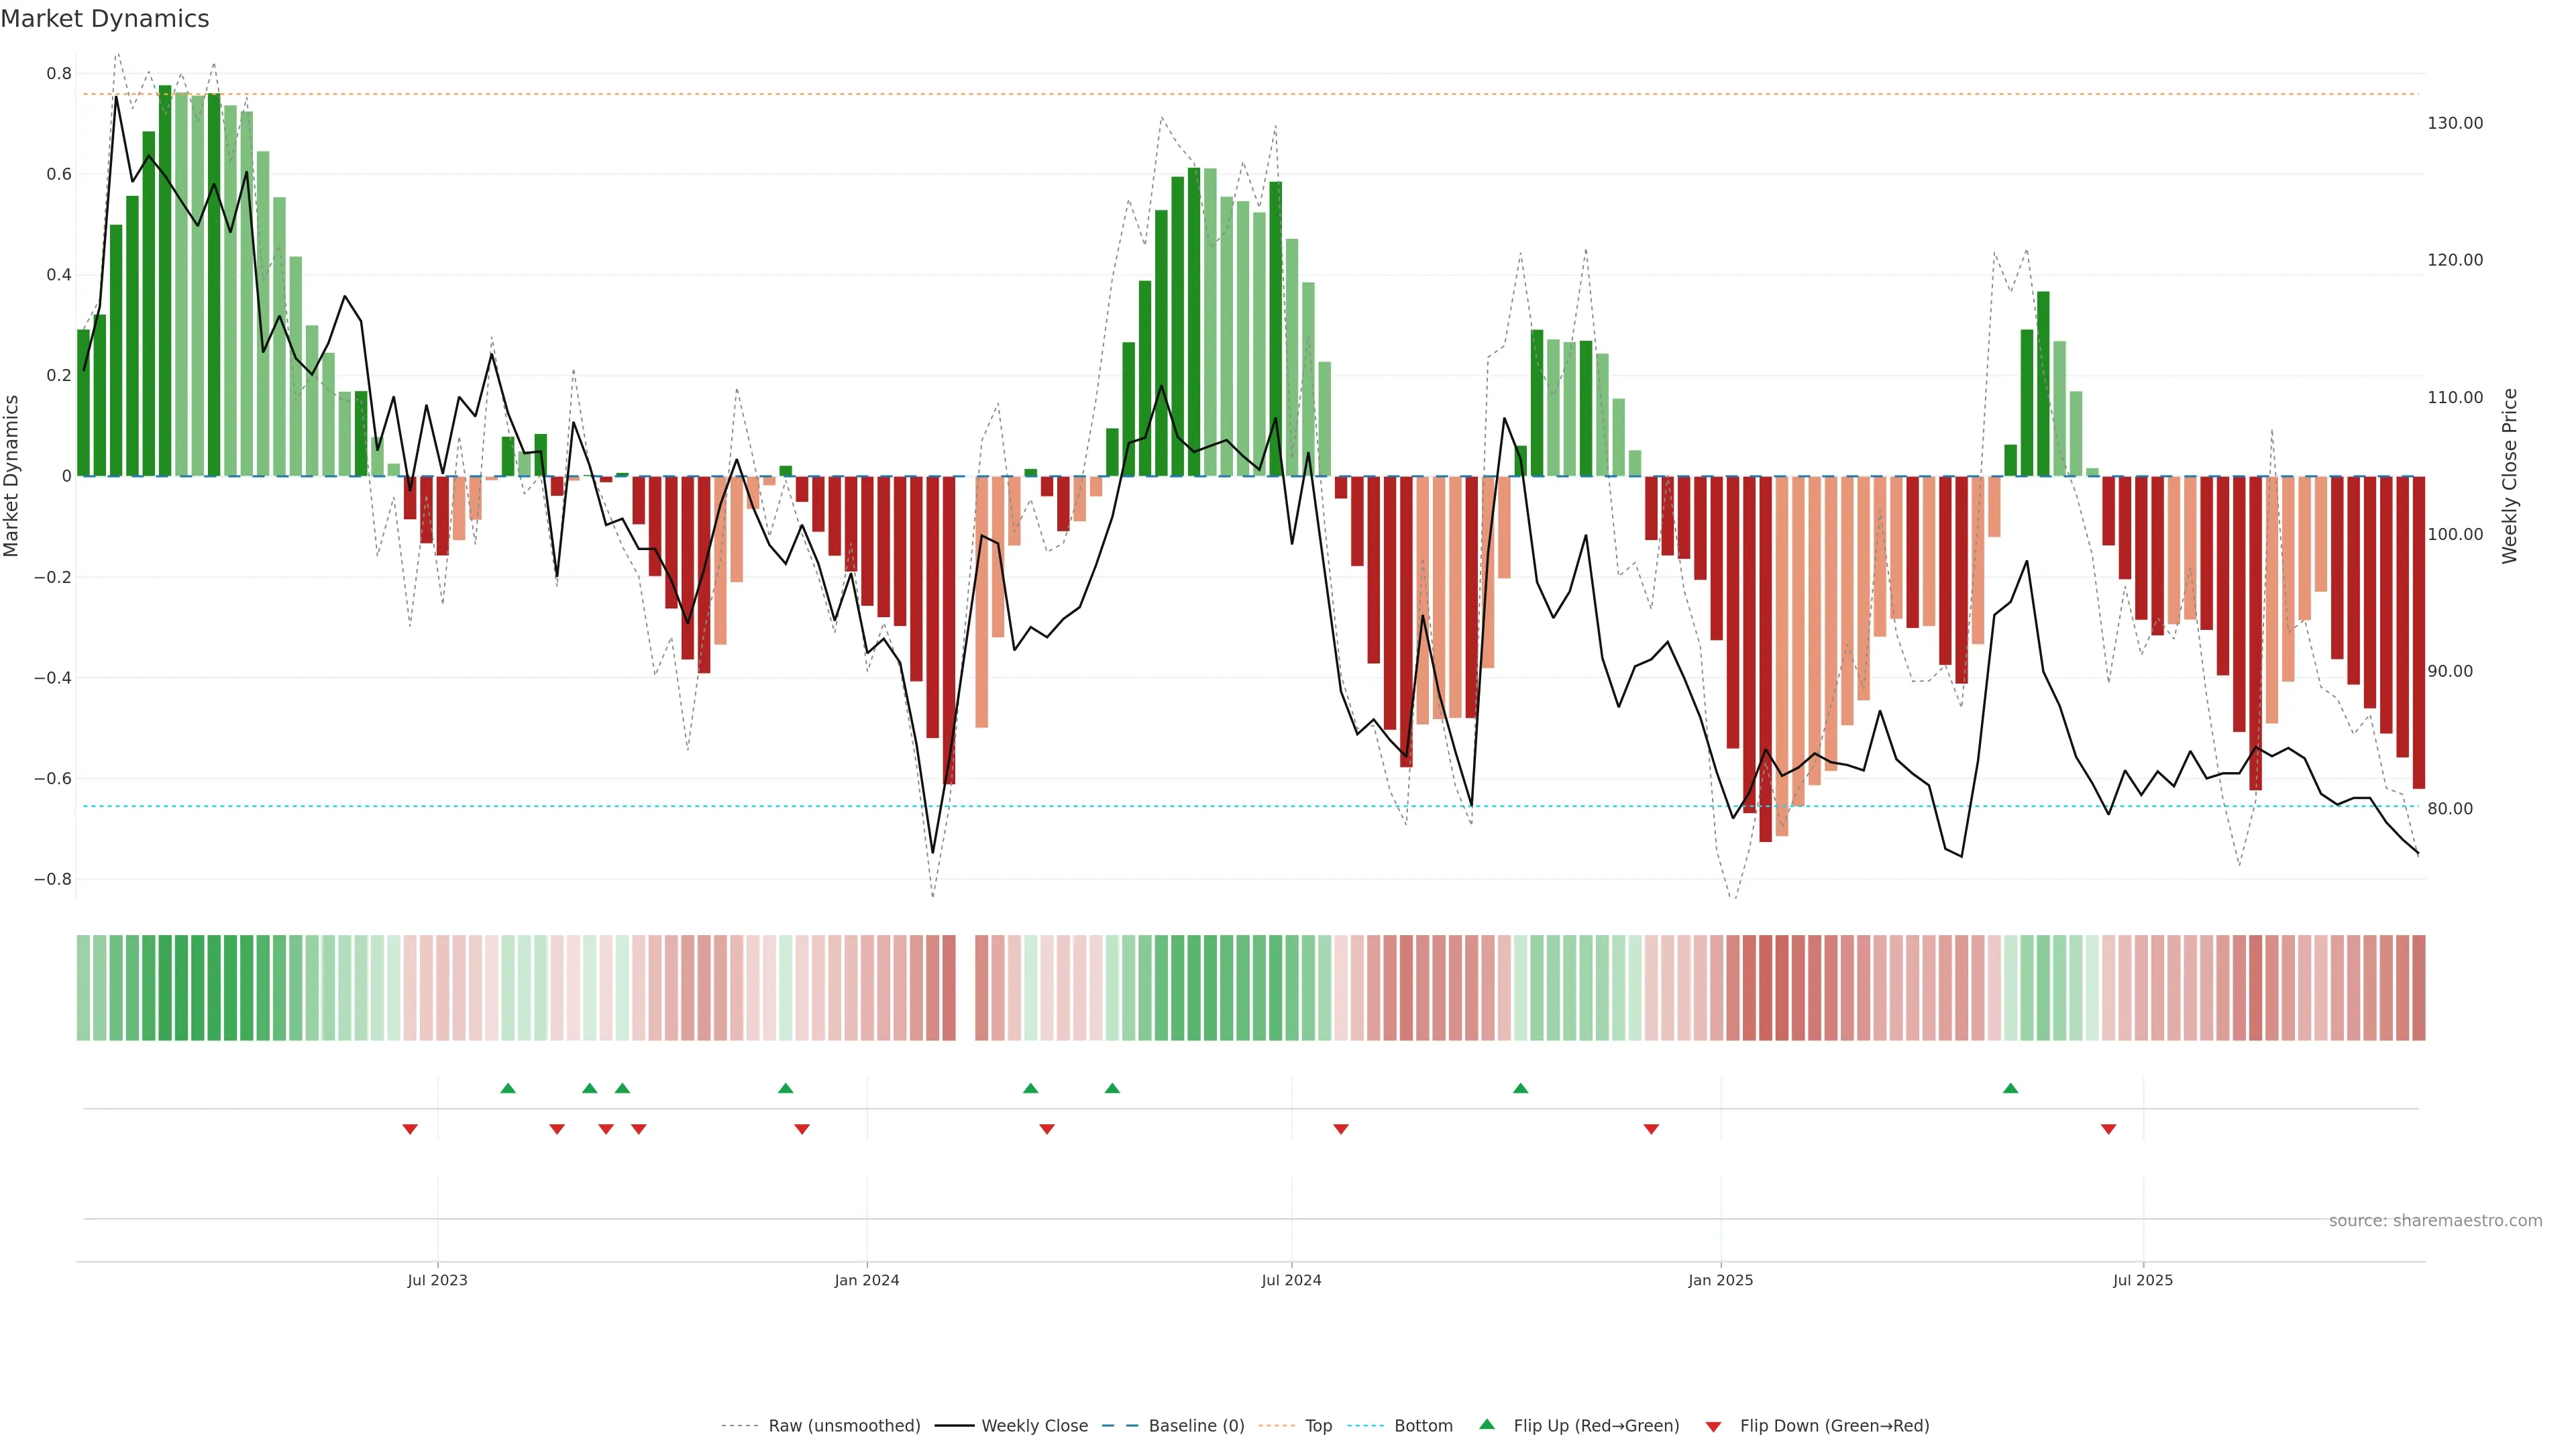Toggle the Baseline (0) legend entry
This screenshot has height=1449, width=2576.
(x=1196, y=1425)
